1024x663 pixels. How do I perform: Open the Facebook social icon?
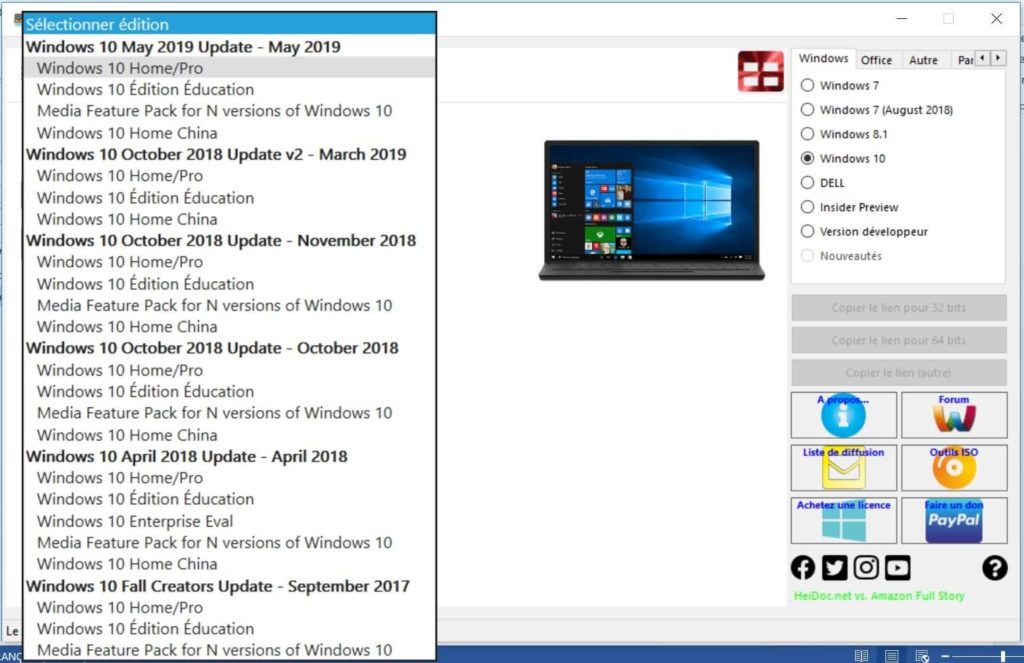[x=803, y=568]
